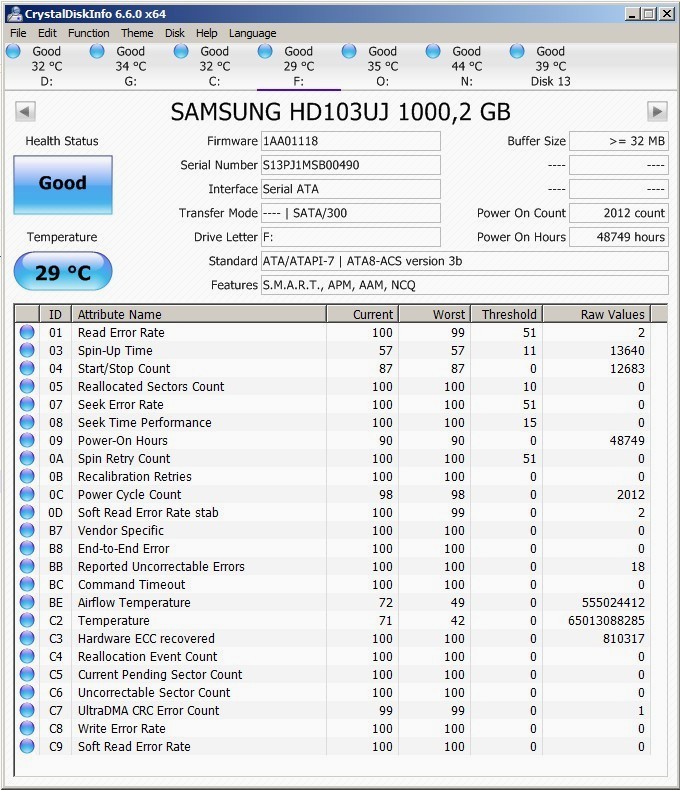Click status orb for Spin Retry Count
The height and width of the screenshot is (790, 680).
pos(27,458)
